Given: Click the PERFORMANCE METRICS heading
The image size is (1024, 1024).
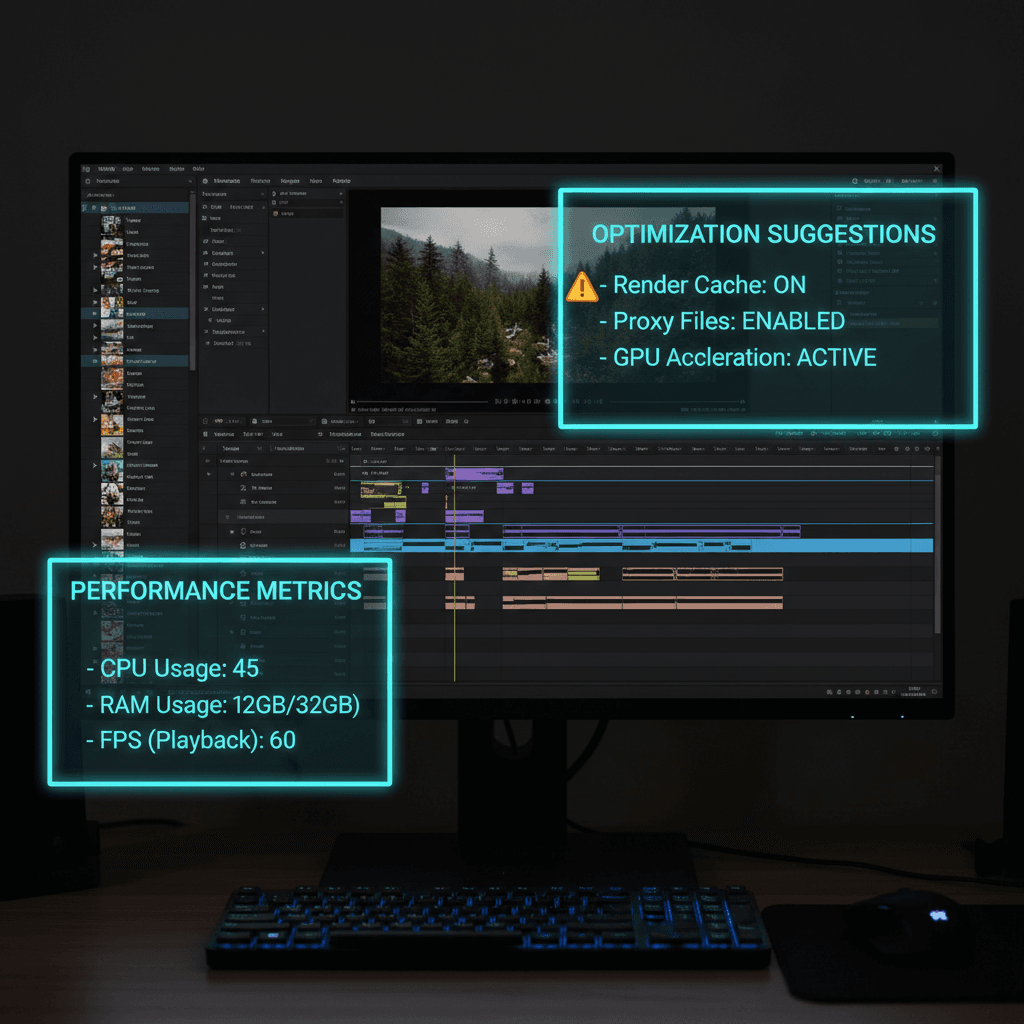Looking at the screenshot, I should [x=216, y=591].
